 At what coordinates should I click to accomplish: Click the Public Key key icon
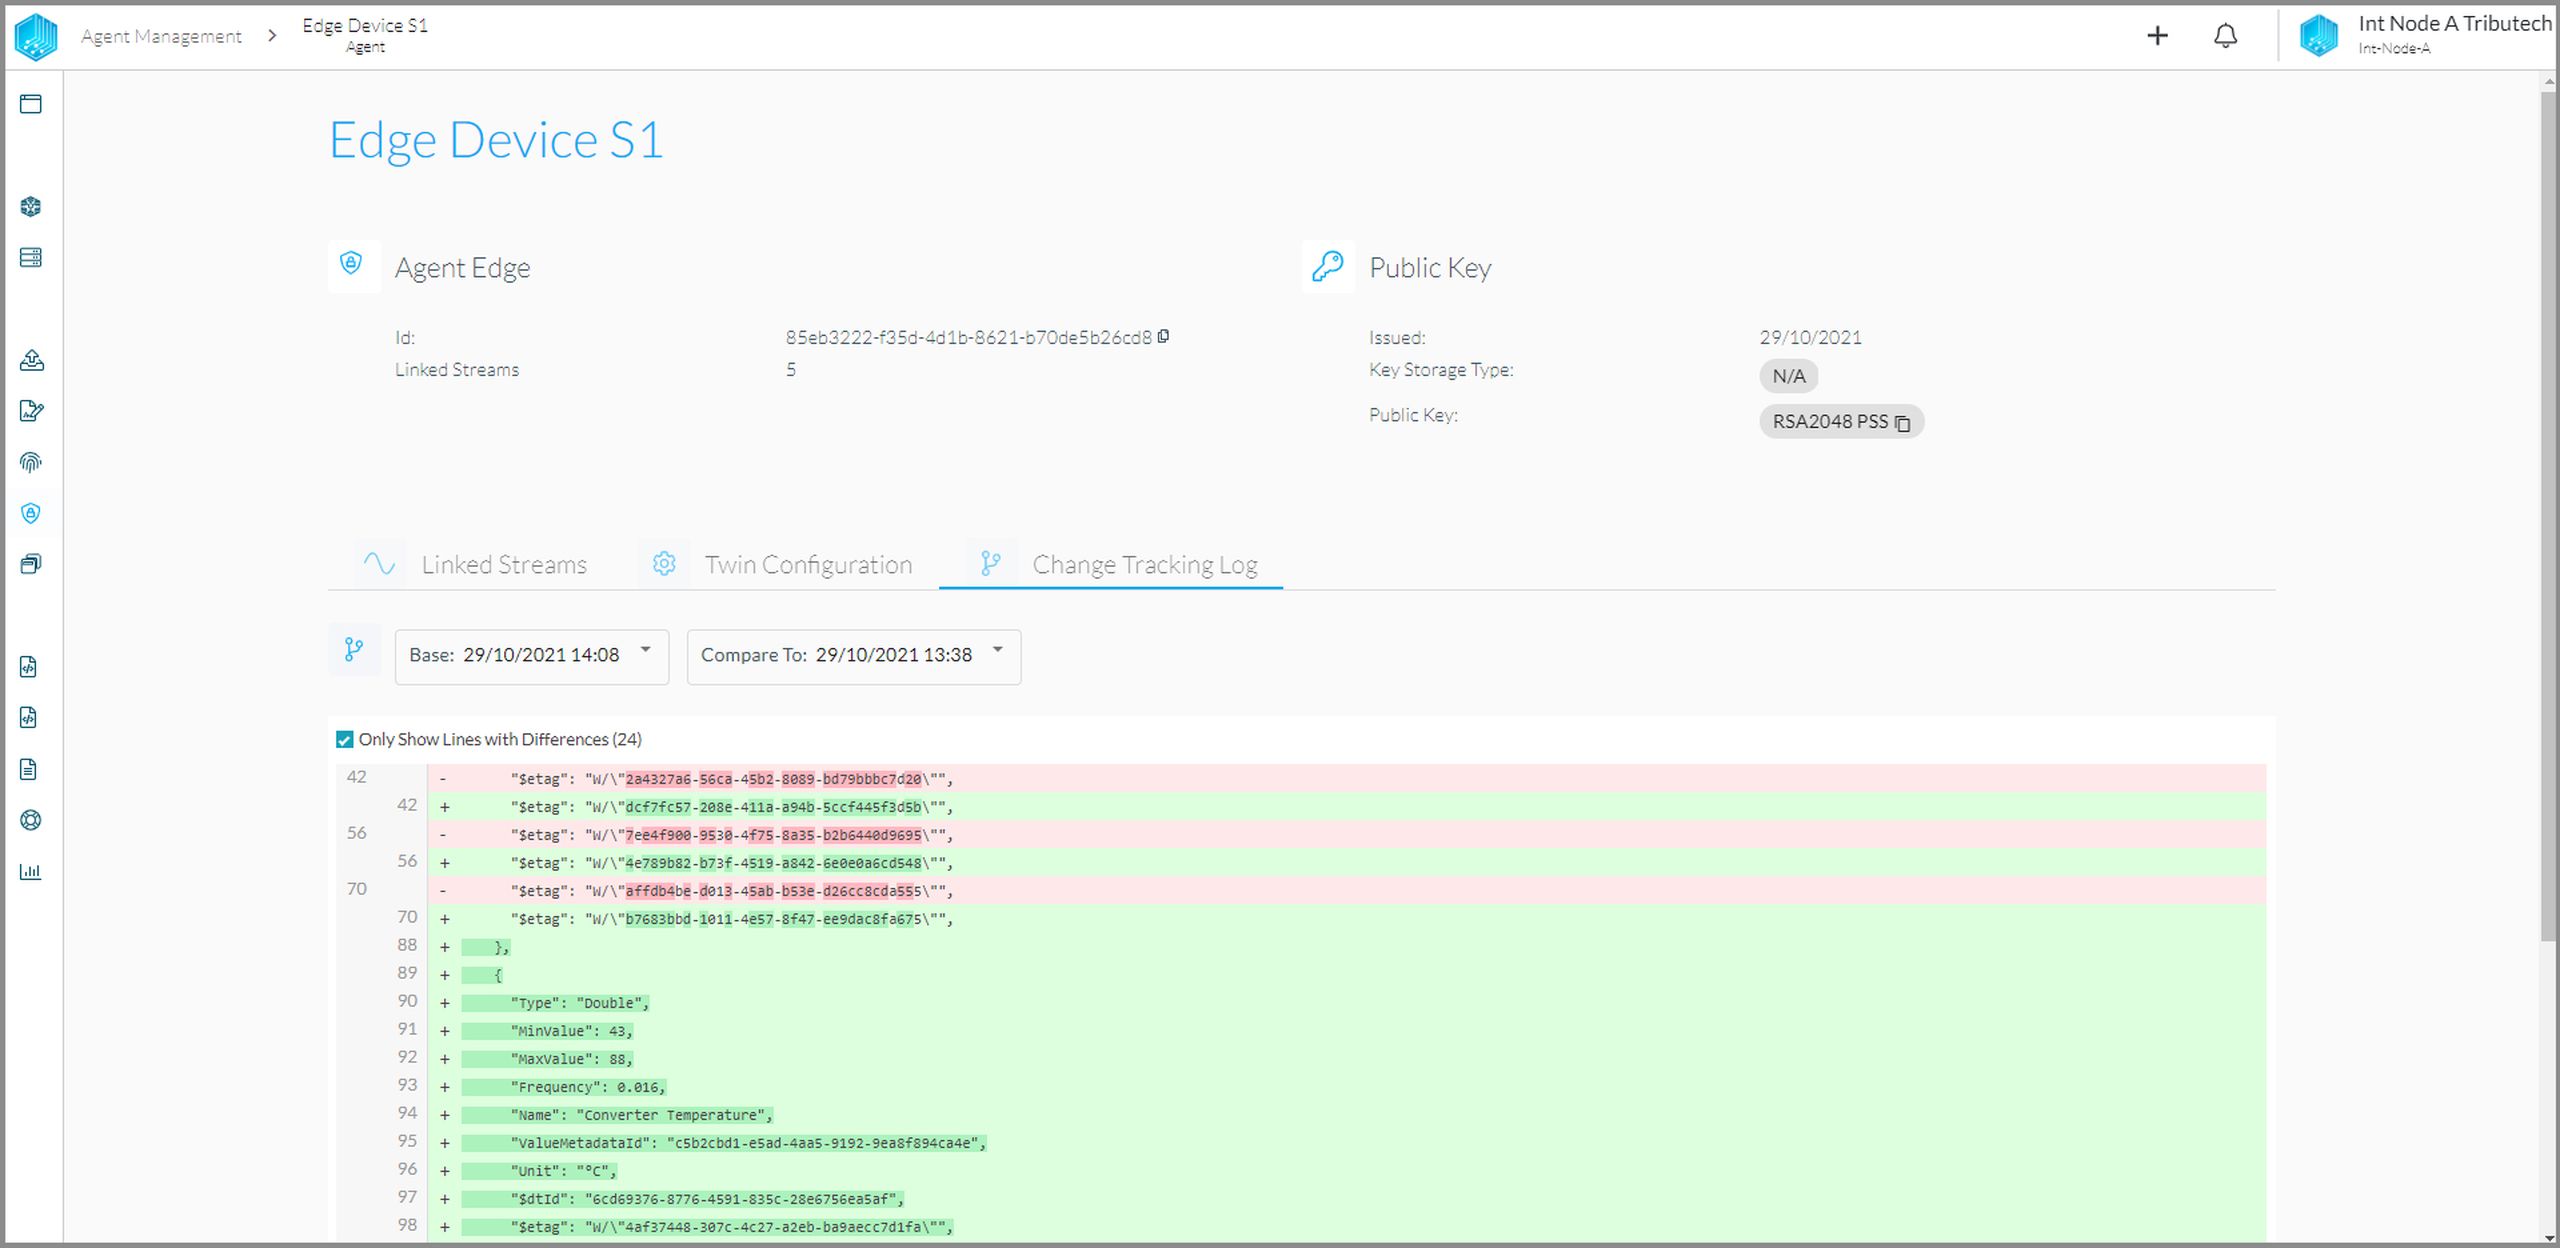1328,266
